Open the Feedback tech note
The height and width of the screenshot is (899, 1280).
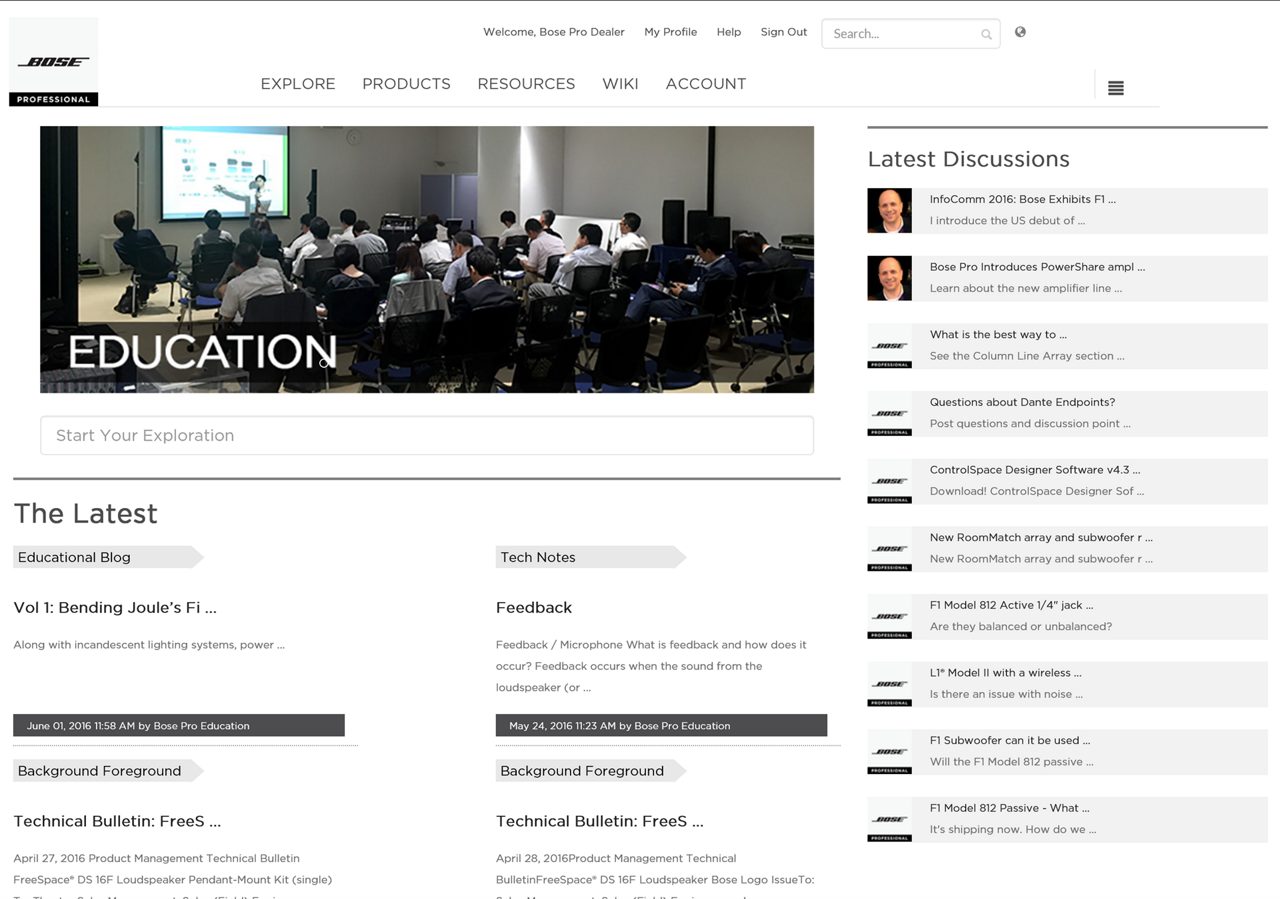[534, 608]
